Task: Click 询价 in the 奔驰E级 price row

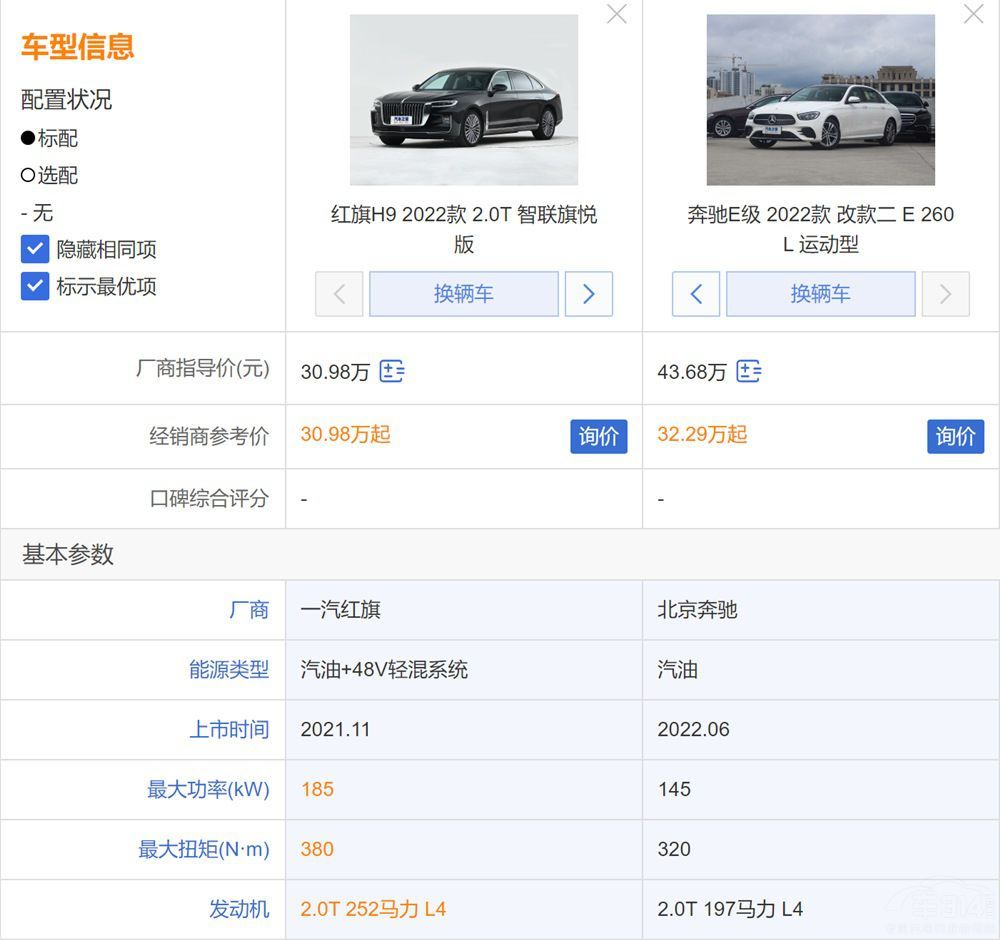Action: (x=955, y=436)
